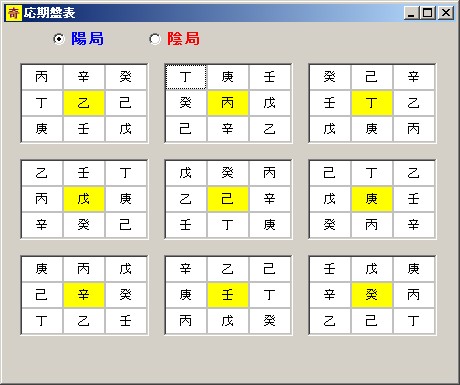The height and width of the screenshot is (385, 460).
Task: Click the yellow 壬 center cell
Action: [227, 295]
